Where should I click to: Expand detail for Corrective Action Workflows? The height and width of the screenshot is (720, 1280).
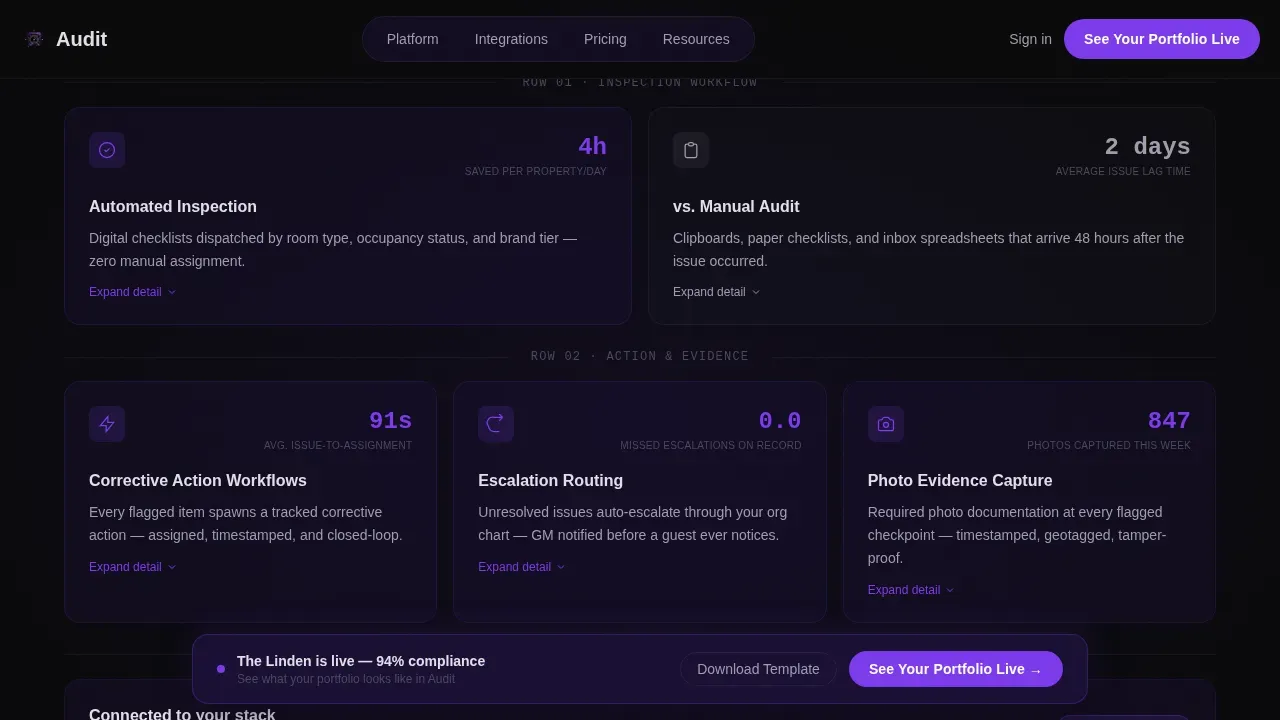pyautogui.click(x=133, y=567)
